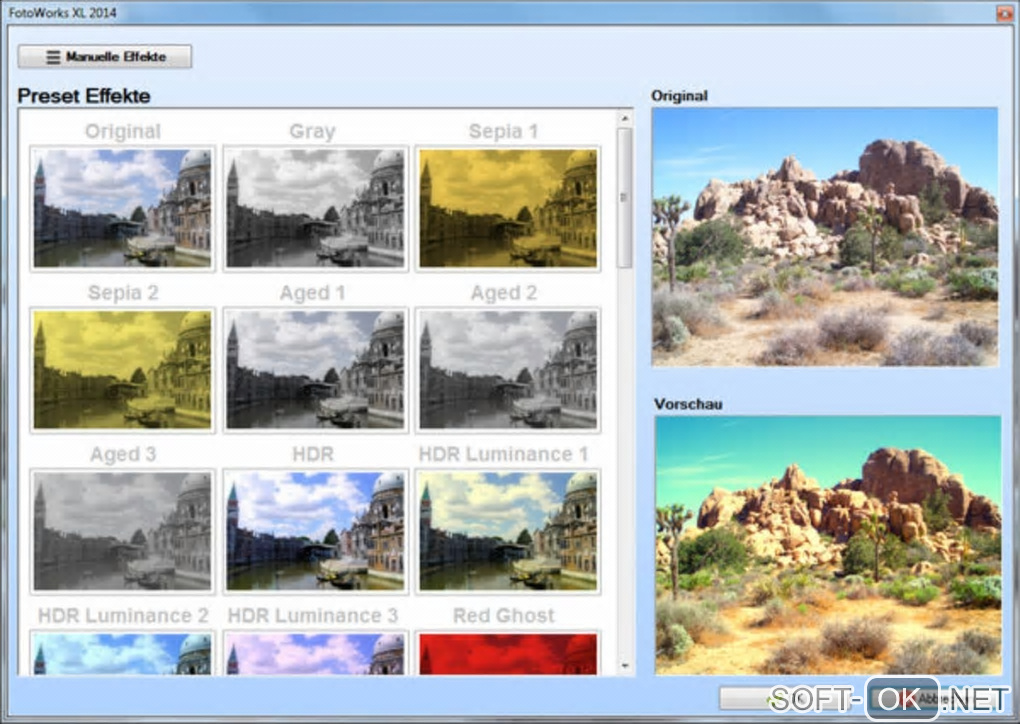Image resolution: width=1020 pixels, height=724 pixels.
Task: Click the 'Aged 3' label text
Action: click(x=123, y=453)
